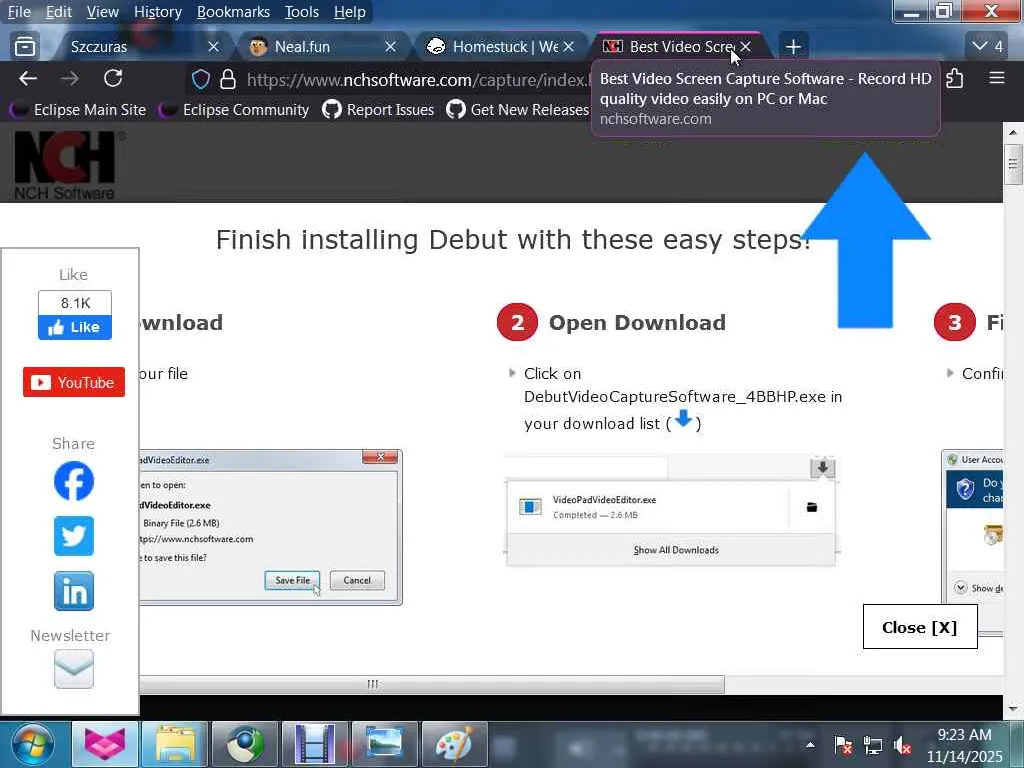
Task: Click the horizontal page scrollbar
Action: [431, 684]
